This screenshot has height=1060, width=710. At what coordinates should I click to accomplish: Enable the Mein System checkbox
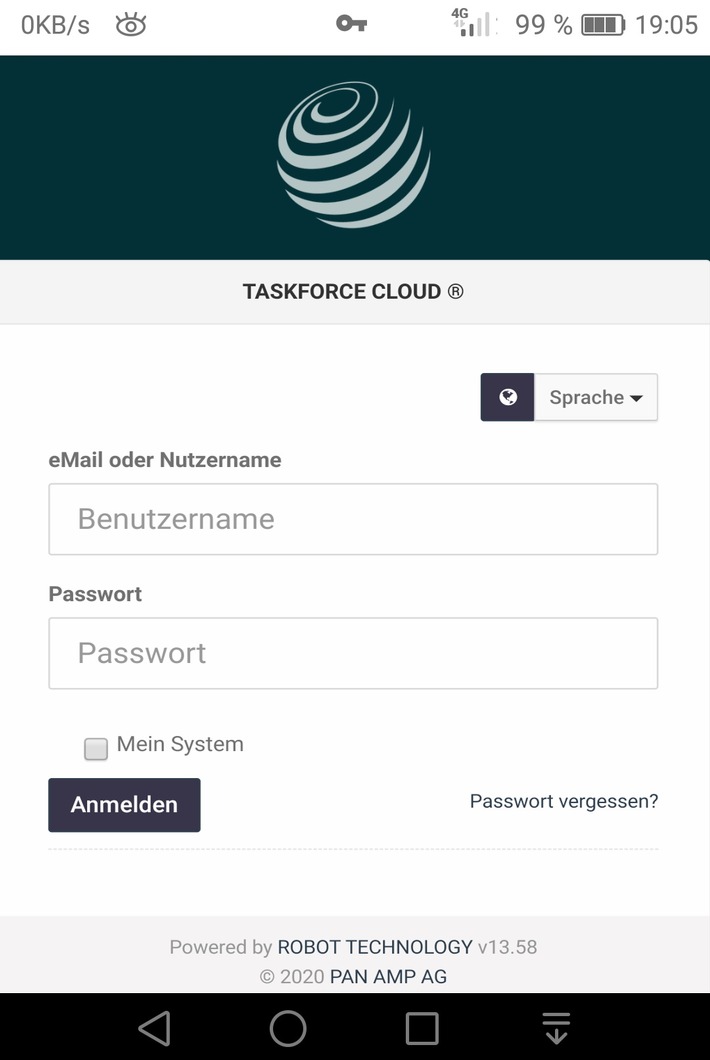(x=96, y=748)
